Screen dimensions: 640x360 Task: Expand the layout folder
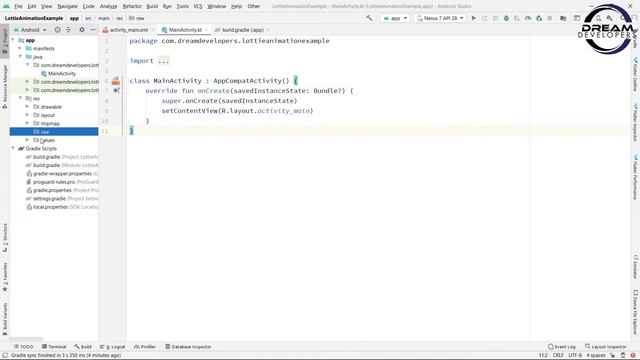[x=28, y=115]
